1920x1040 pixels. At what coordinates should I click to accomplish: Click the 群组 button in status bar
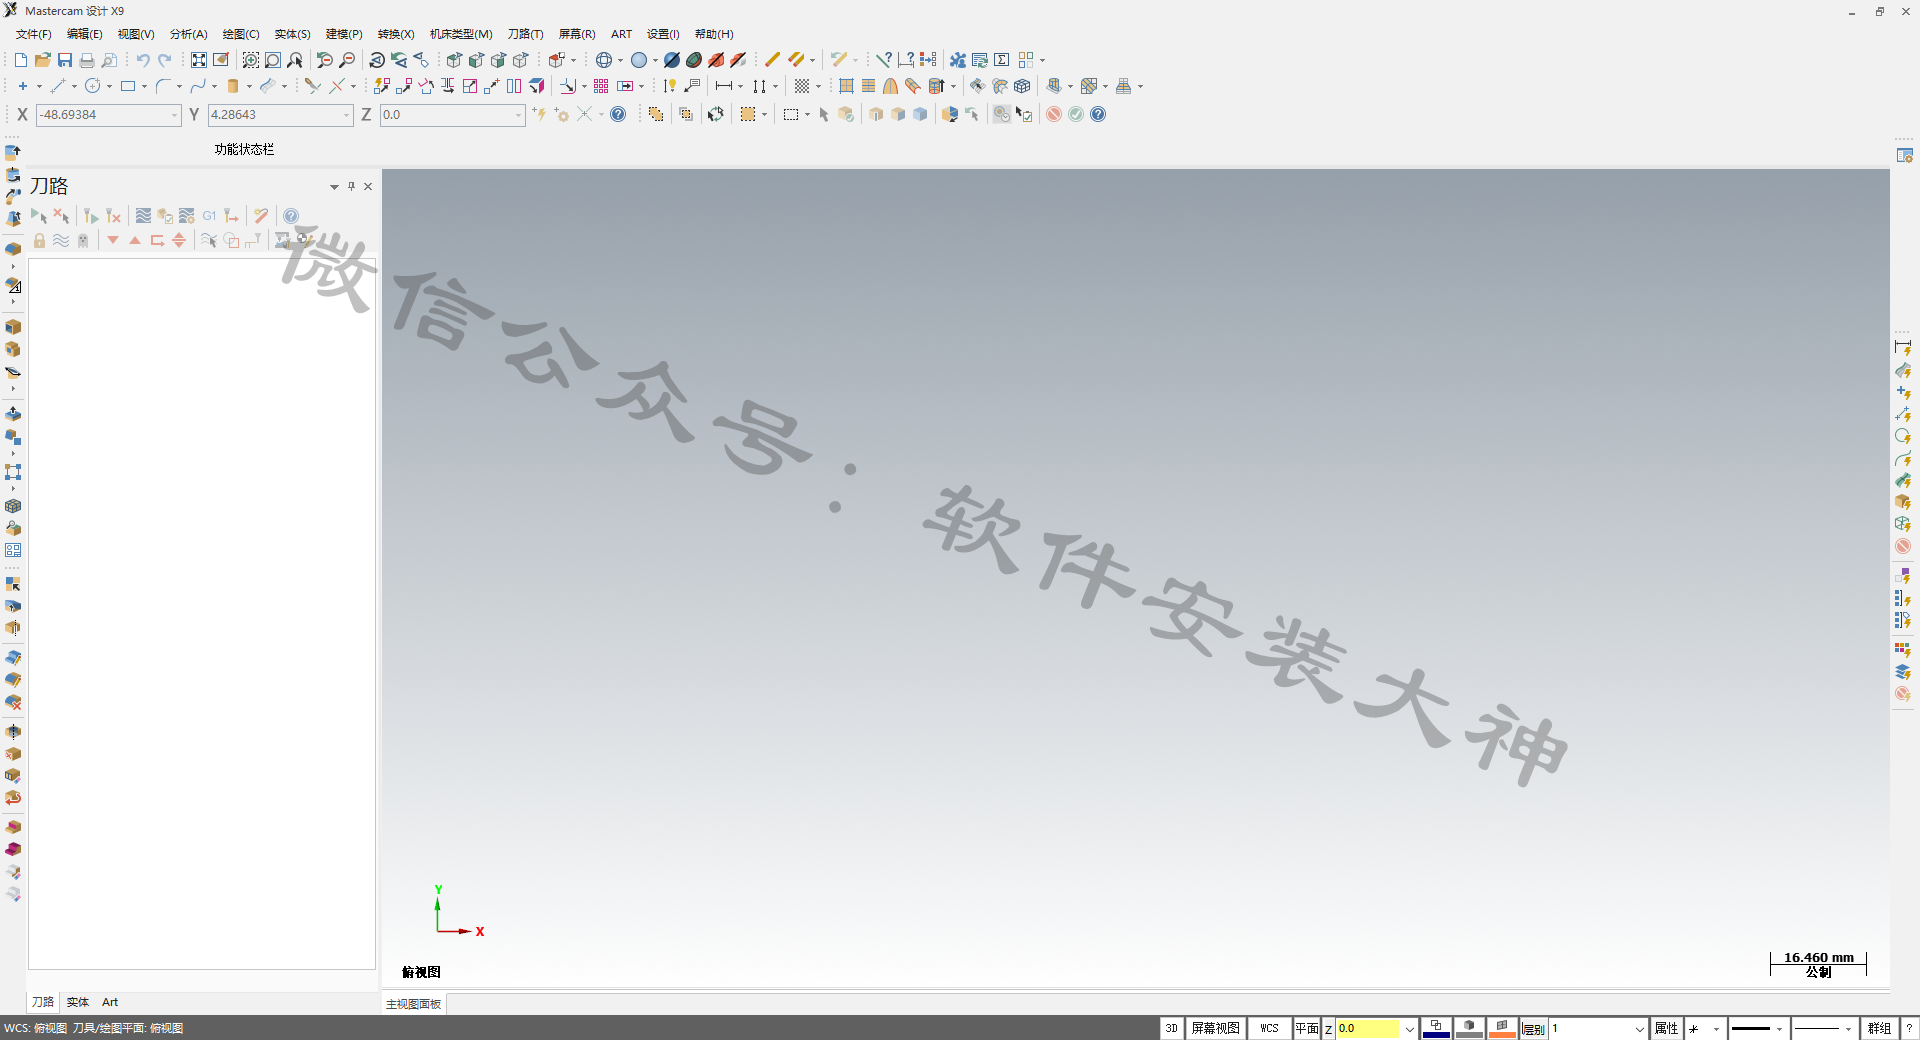pyautogui.click(x=1879, y=1028)
